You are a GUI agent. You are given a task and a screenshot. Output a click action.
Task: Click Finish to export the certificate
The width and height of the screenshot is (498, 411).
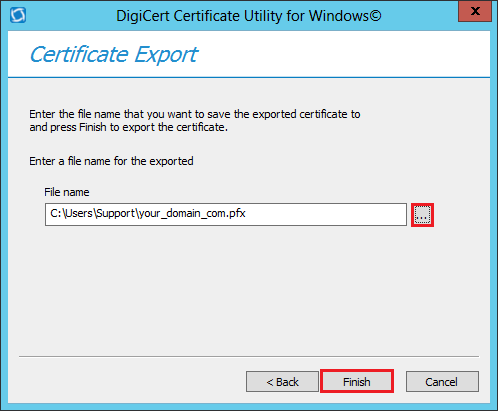pyautogui.click(x=357, y=381)
